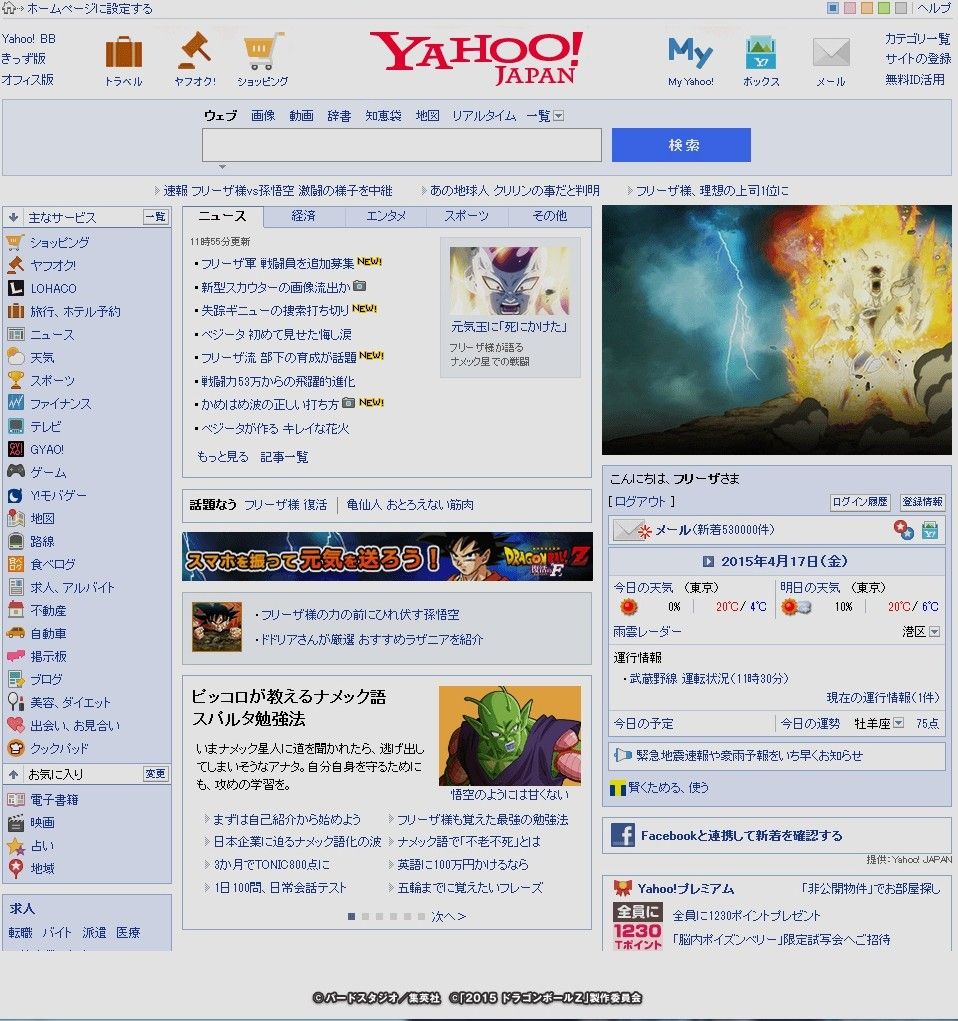This screenshot has width=958, height=1021.
Task: Open 武蔵野線 運転状況 link
Action: [x=709, y=678]
